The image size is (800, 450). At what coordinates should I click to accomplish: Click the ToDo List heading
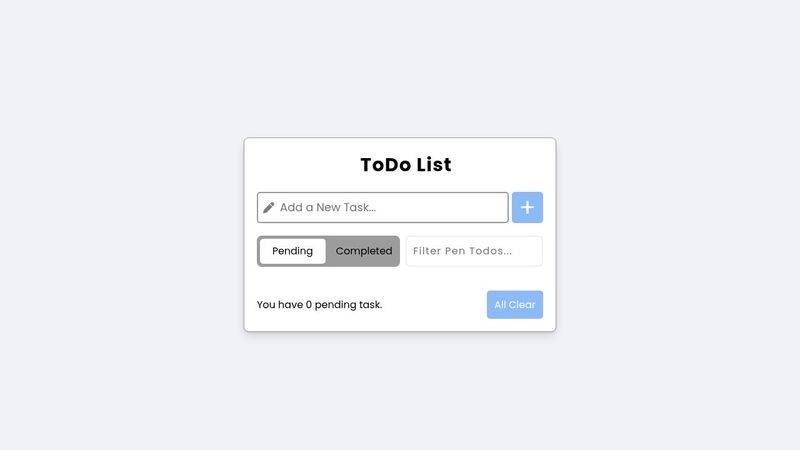pyautogui.click(x=406, y=165)
